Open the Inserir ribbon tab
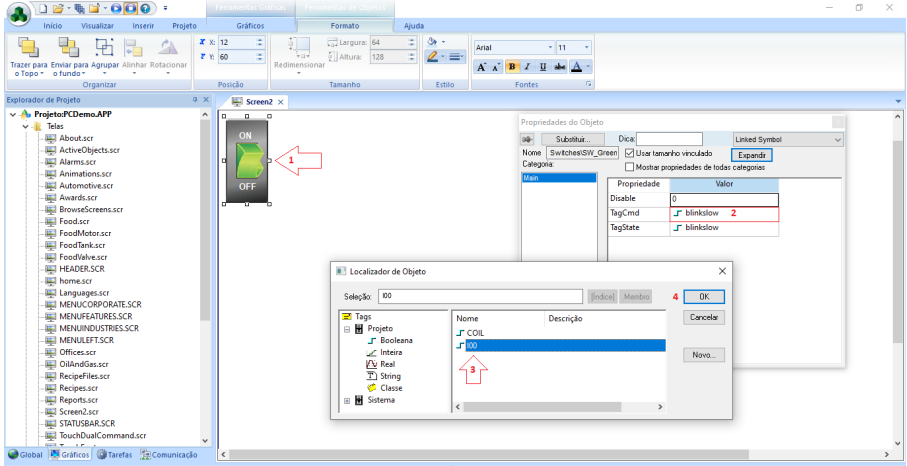 [x=143, y=25]
